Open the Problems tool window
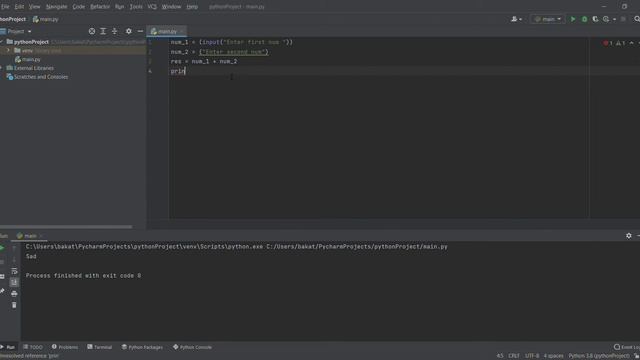Screen dimensions: 640x360 [64, 347]
